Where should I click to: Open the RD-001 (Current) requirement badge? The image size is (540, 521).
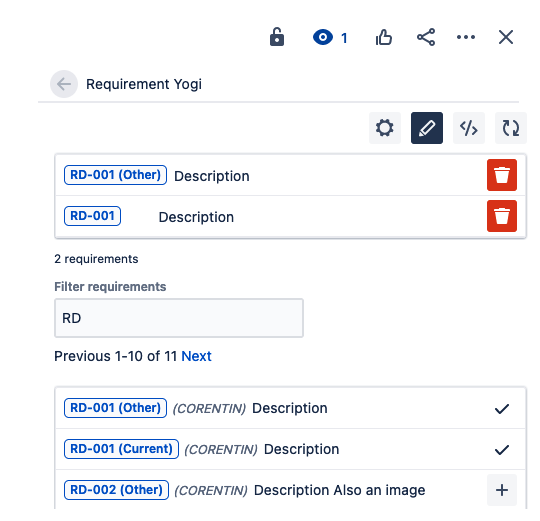[121, 449]
